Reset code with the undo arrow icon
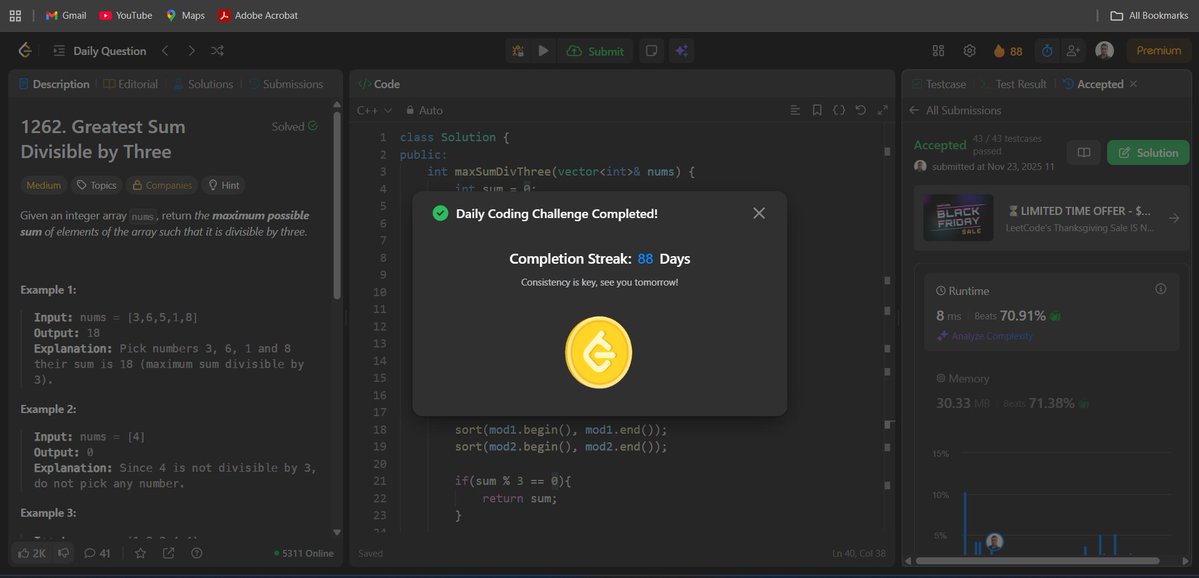 (x=860, y=109)
